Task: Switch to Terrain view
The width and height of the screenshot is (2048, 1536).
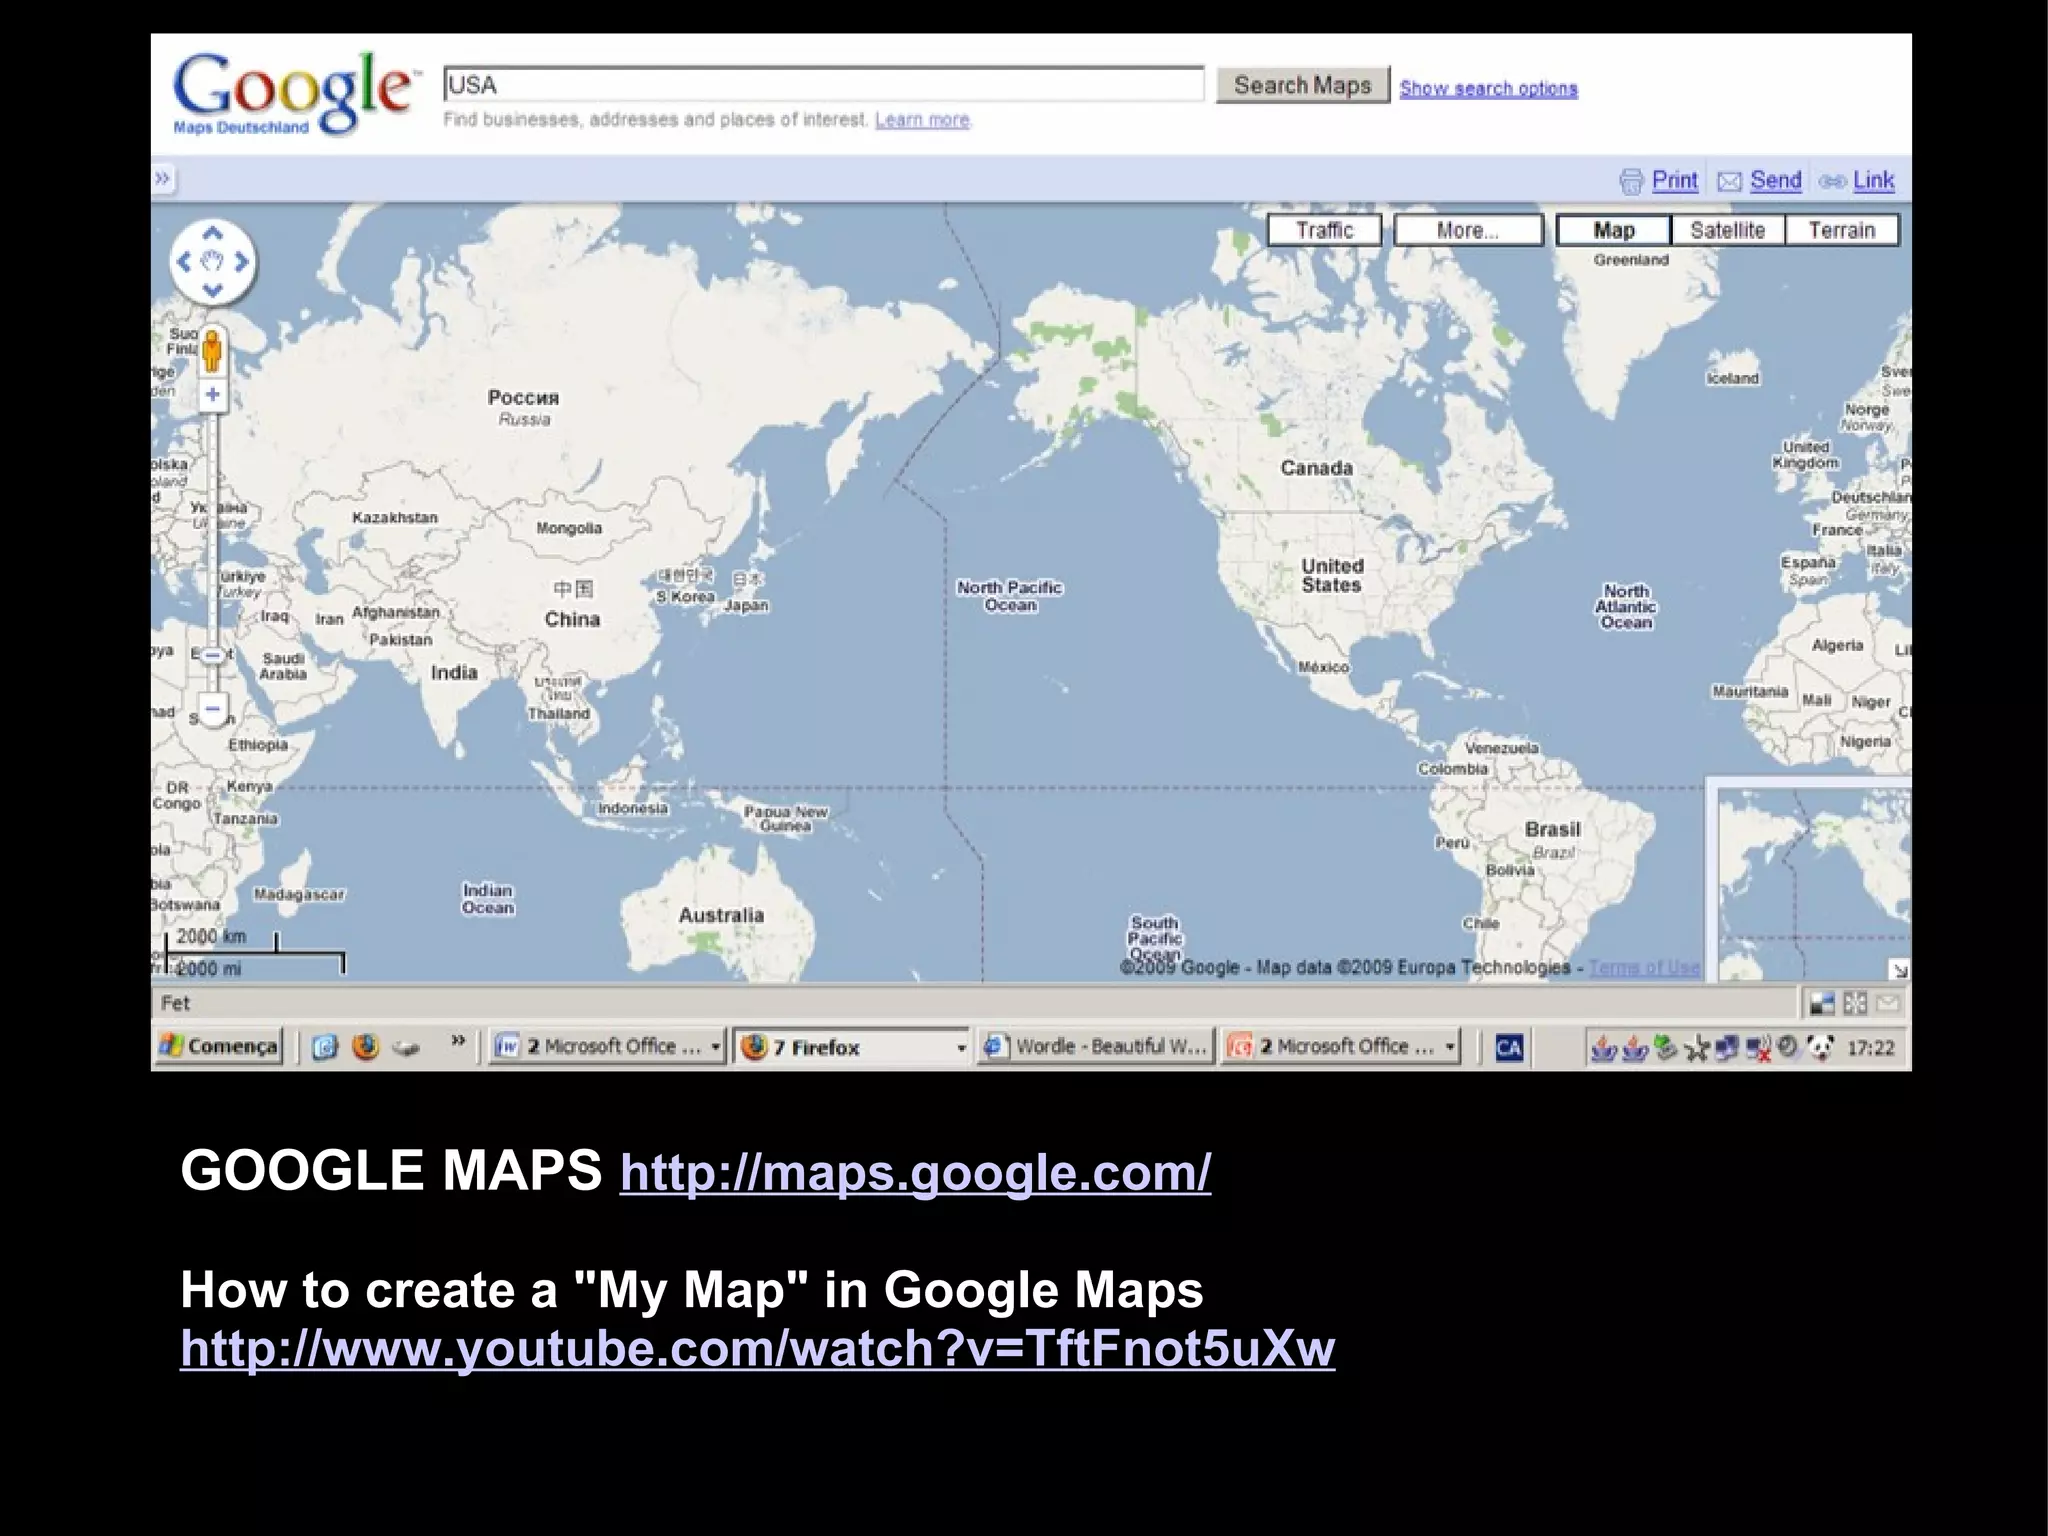Action: coord(1841,230)
